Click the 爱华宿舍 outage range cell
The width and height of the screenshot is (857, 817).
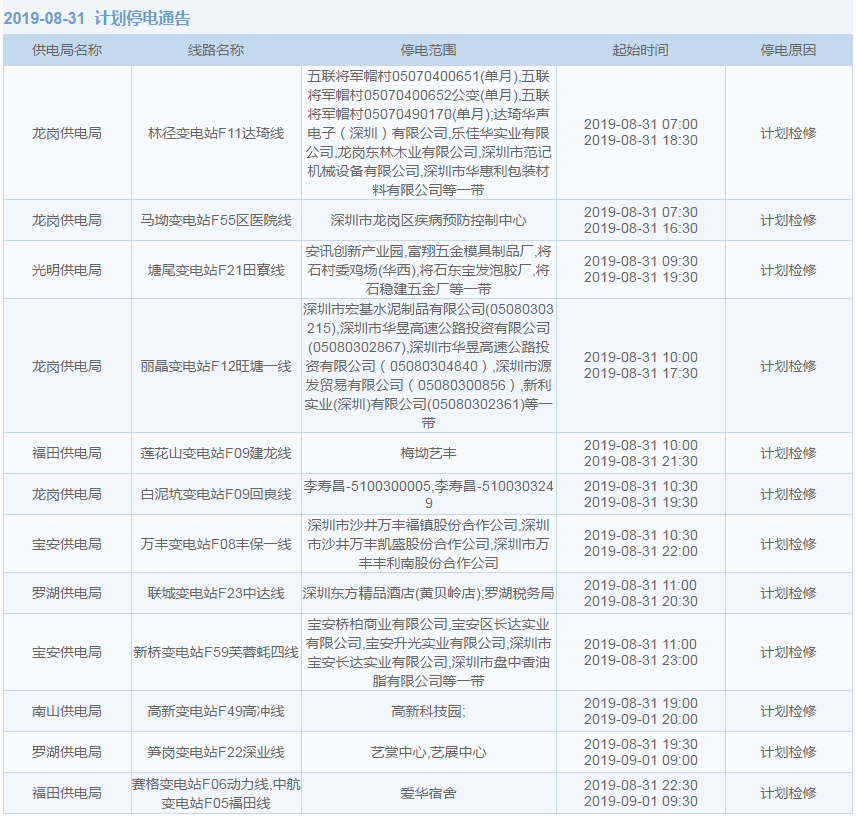click(428, 793)
